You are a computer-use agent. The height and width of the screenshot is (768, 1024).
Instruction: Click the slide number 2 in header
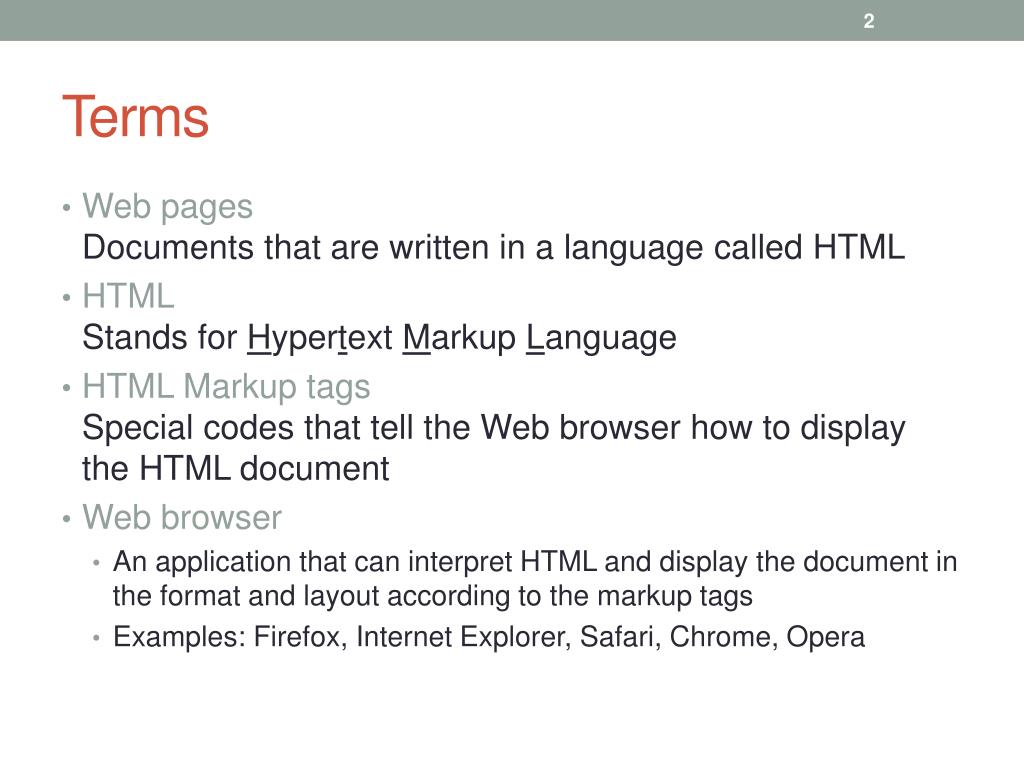869,22
